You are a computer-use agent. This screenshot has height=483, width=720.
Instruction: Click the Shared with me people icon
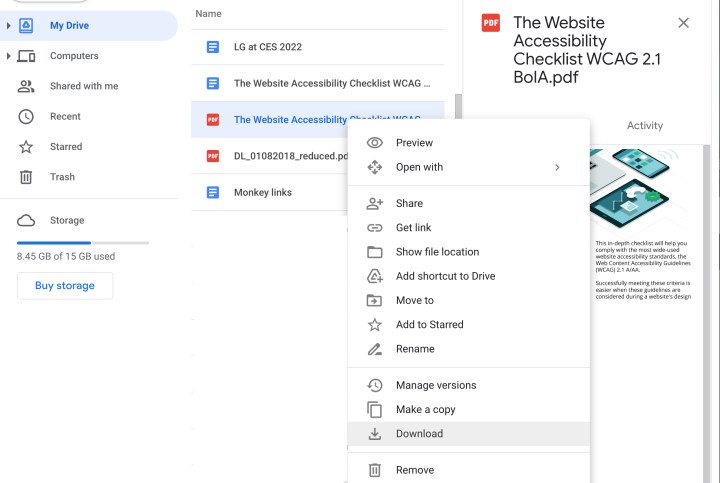point(26,86)
